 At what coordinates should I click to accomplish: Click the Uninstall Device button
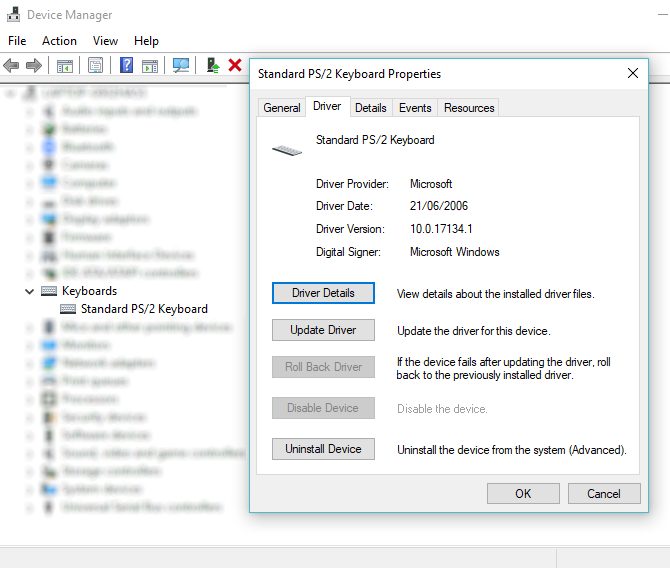pos(323,449)
